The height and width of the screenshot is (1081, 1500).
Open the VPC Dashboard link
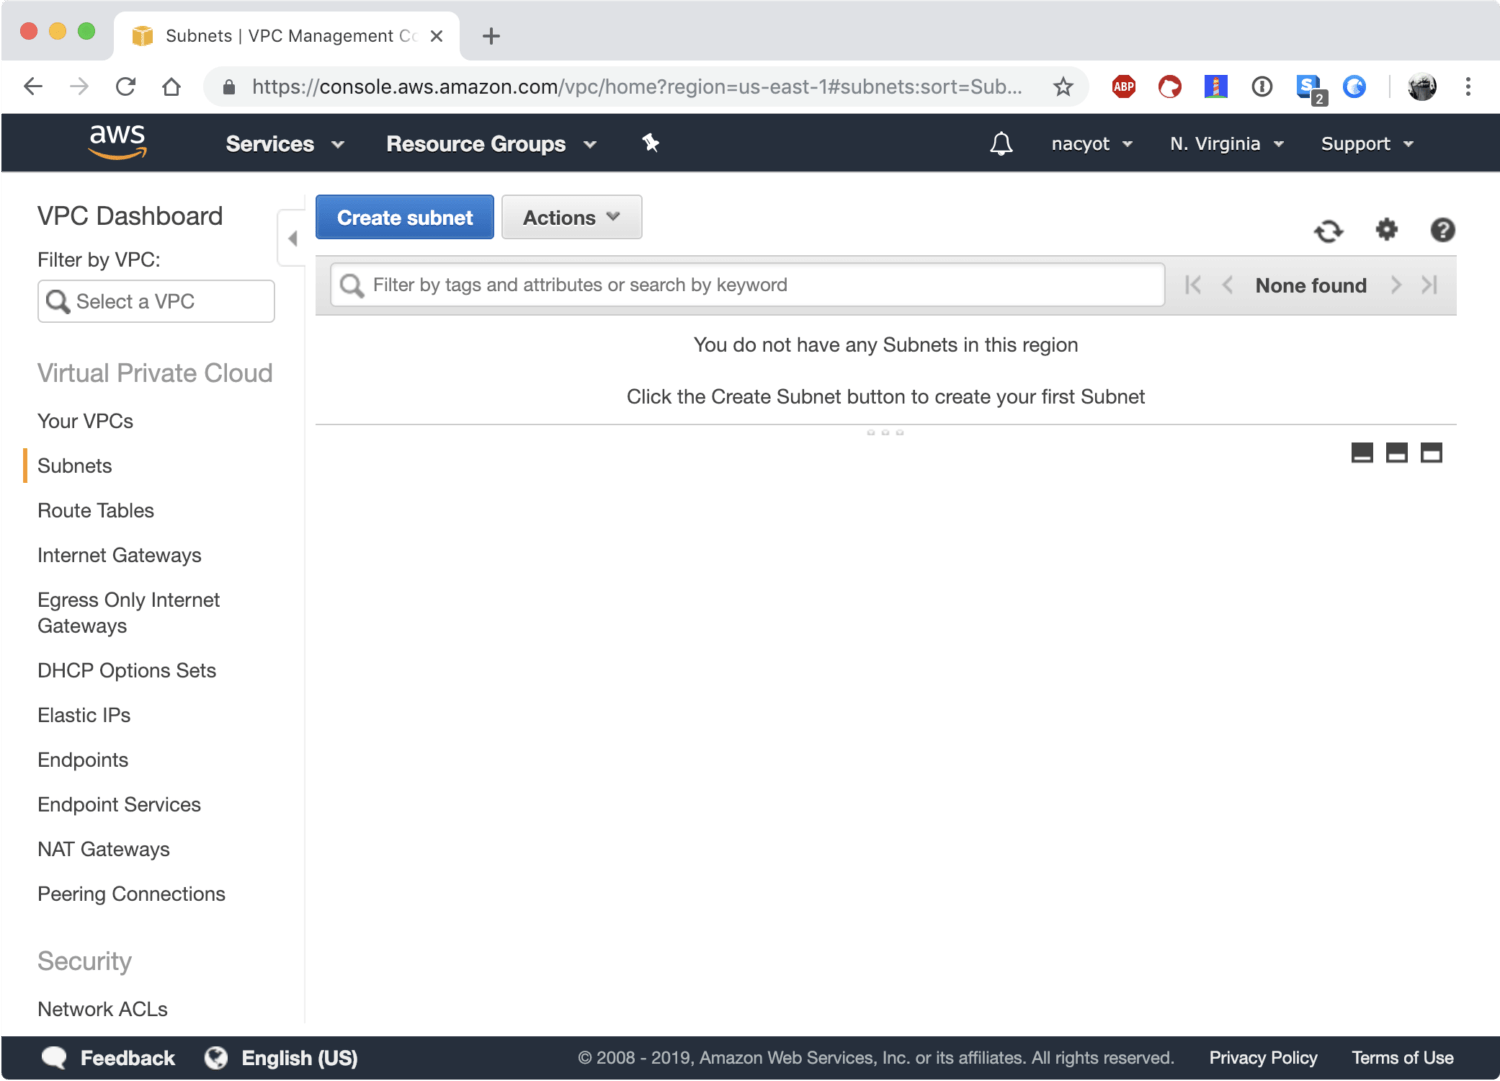click(x=130, y=216)
